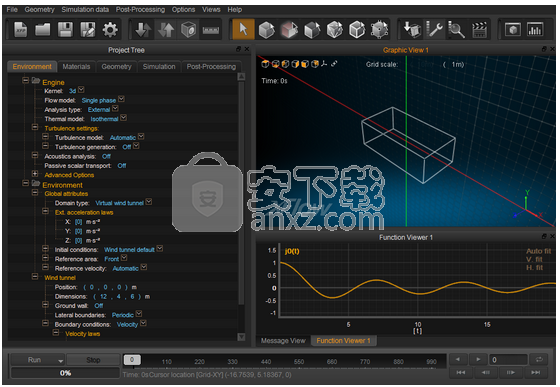
Task: Open the magnifier search tool icon
Action: tap(456, 30)
